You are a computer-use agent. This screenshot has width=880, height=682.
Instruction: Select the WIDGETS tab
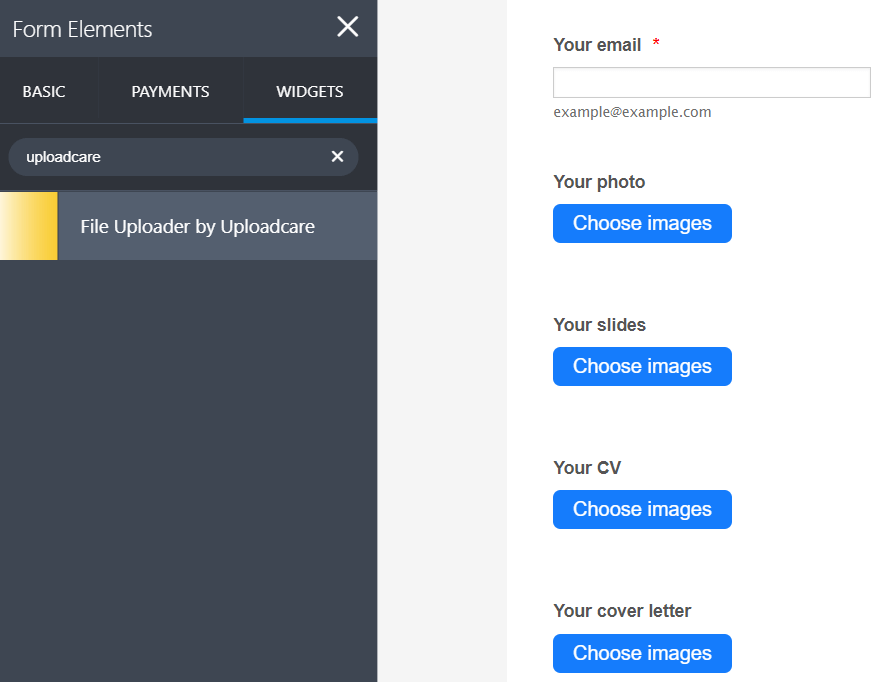pos(309,90)
